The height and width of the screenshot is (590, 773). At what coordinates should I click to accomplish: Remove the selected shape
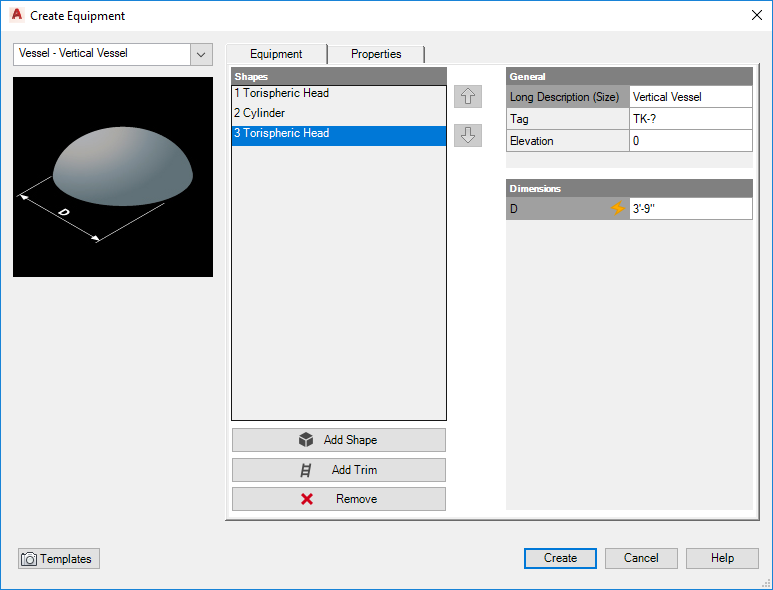tap(339, 499)
